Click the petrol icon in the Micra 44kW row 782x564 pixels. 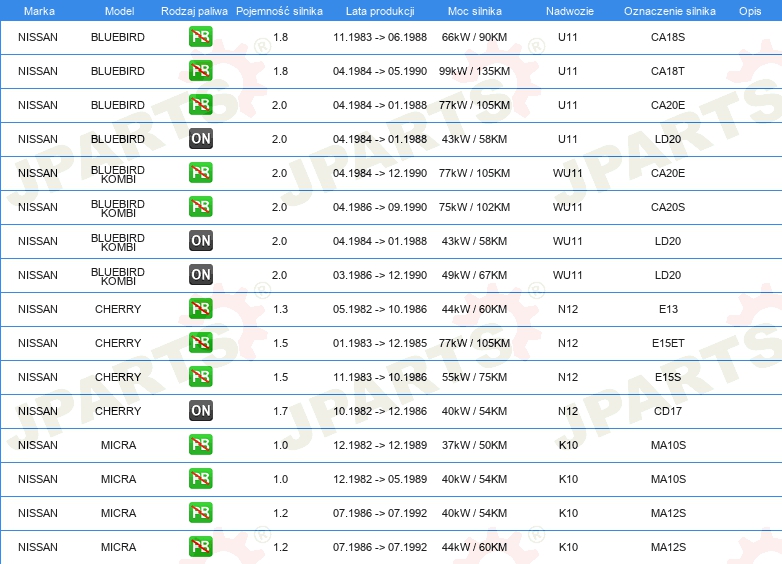(200, 547)
